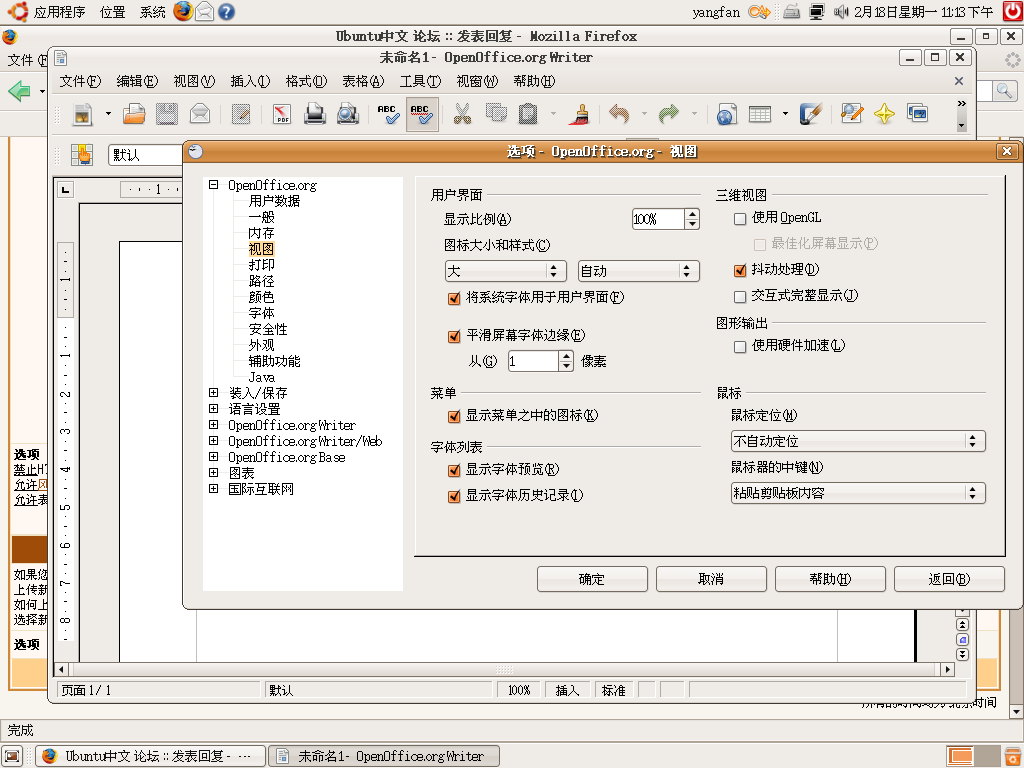Click the Edit File pencil icon
This screenshot has width=1024, height=768.
(x=241, y=114)
